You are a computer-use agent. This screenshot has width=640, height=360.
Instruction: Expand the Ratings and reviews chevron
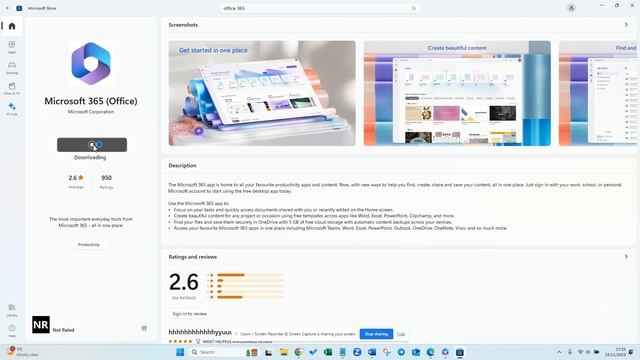[626, 257]
